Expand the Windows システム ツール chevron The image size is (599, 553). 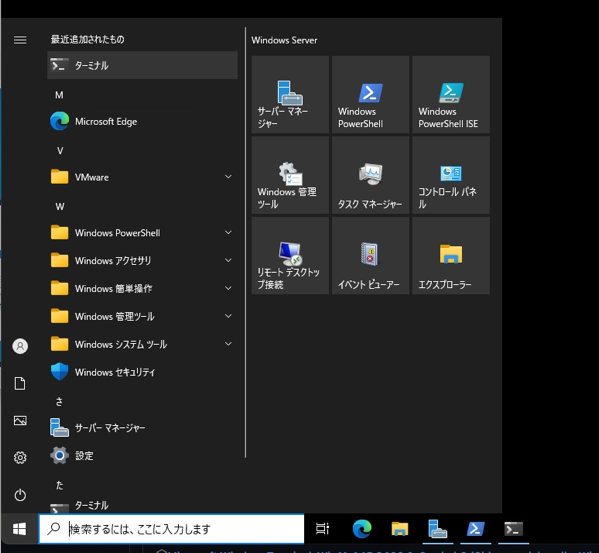click(x=228, y=344)
